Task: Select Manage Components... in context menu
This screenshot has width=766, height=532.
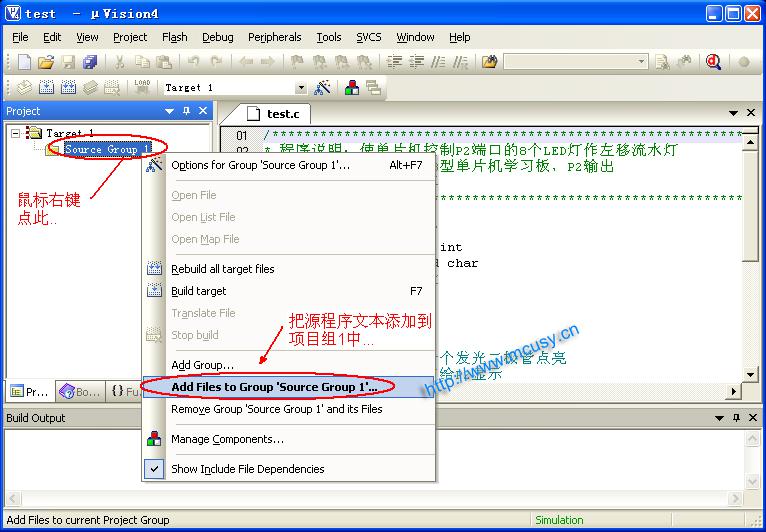Action: pos(288,439)
